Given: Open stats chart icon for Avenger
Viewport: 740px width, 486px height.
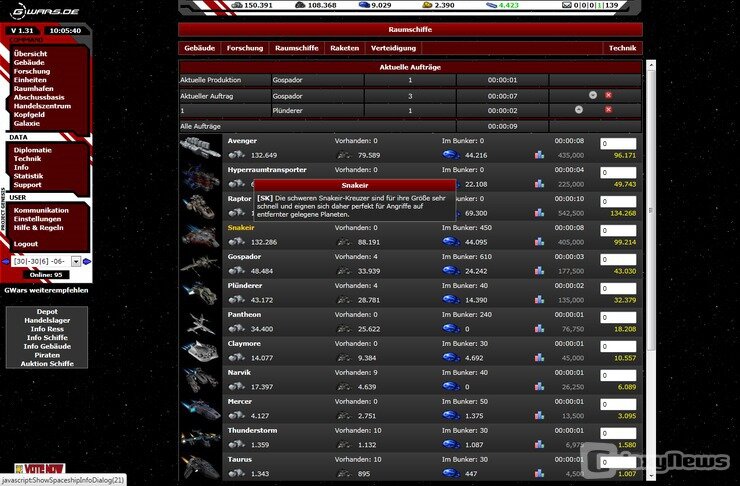Looking at the screenshot, I should tap(539, 155).
